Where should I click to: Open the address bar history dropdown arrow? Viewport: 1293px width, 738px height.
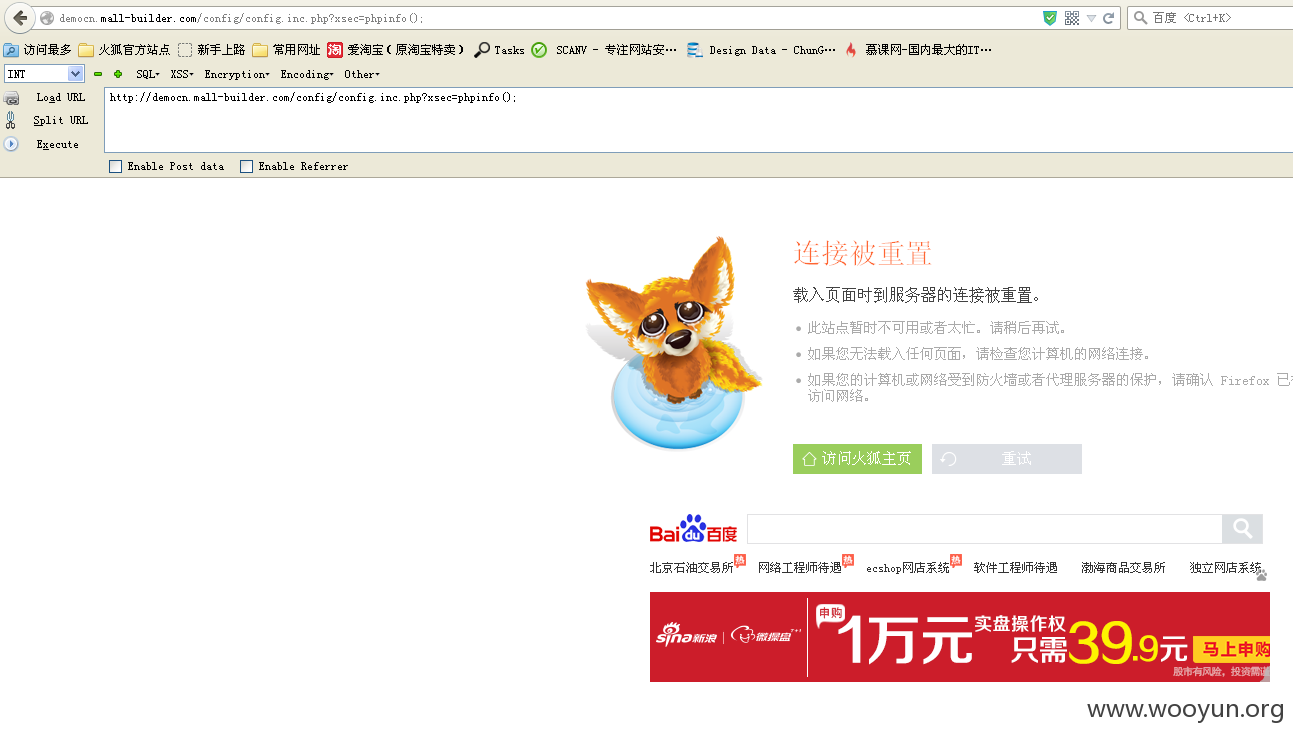(x=1091, y=18)
